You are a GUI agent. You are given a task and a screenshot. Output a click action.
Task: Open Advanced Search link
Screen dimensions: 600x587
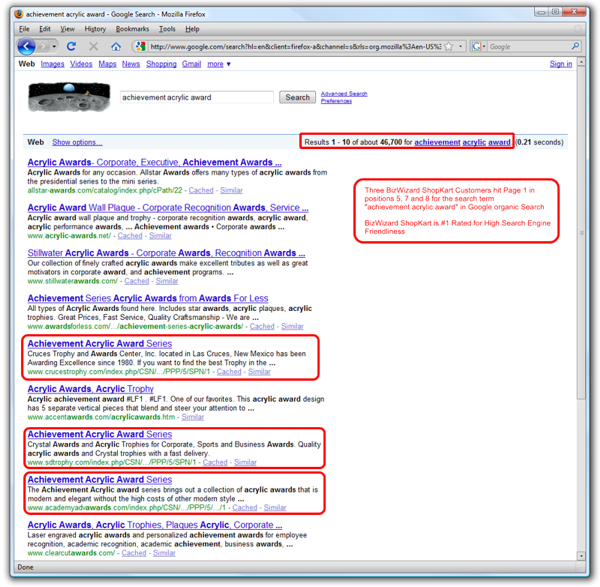(344, 94)
